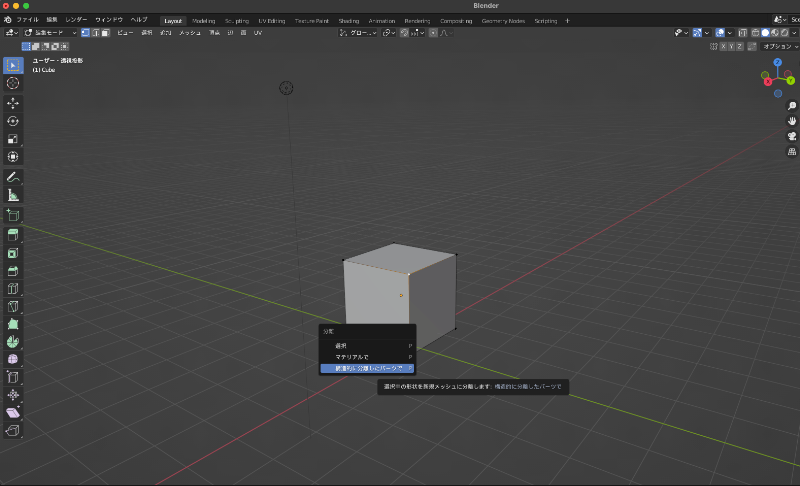Screen dimensions: 800x486
Task: Choose the highlighted loose parts entry
Action: 367,368
